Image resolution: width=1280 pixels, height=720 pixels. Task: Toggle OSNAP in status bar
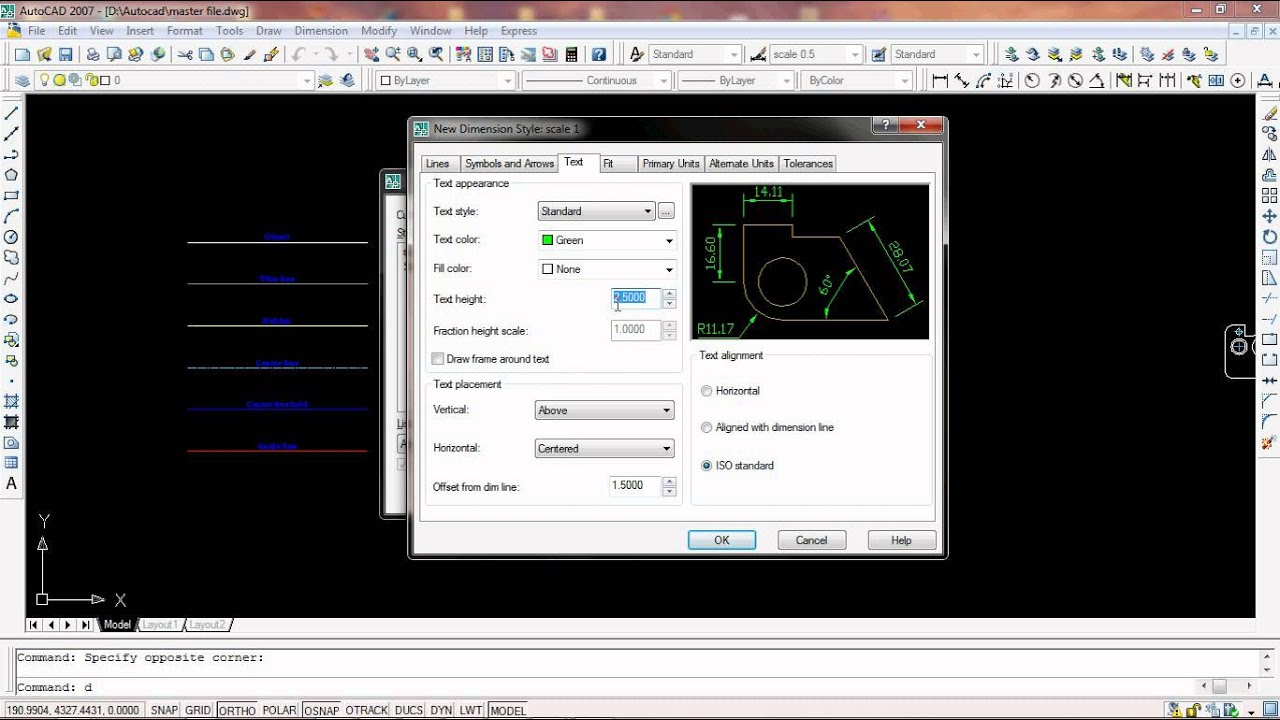coord(321,710)
